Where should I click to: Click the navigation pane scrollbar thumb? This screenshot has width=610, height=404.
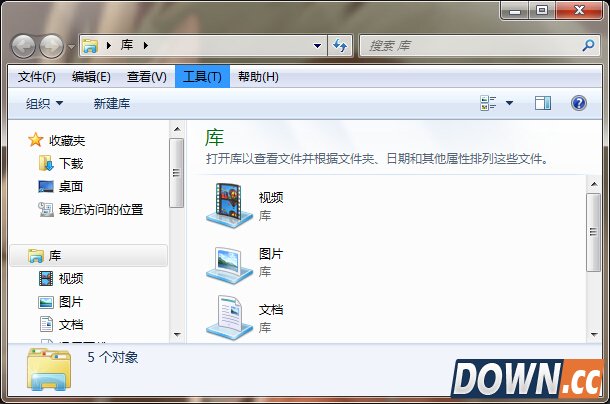click(x=177, y=173)
